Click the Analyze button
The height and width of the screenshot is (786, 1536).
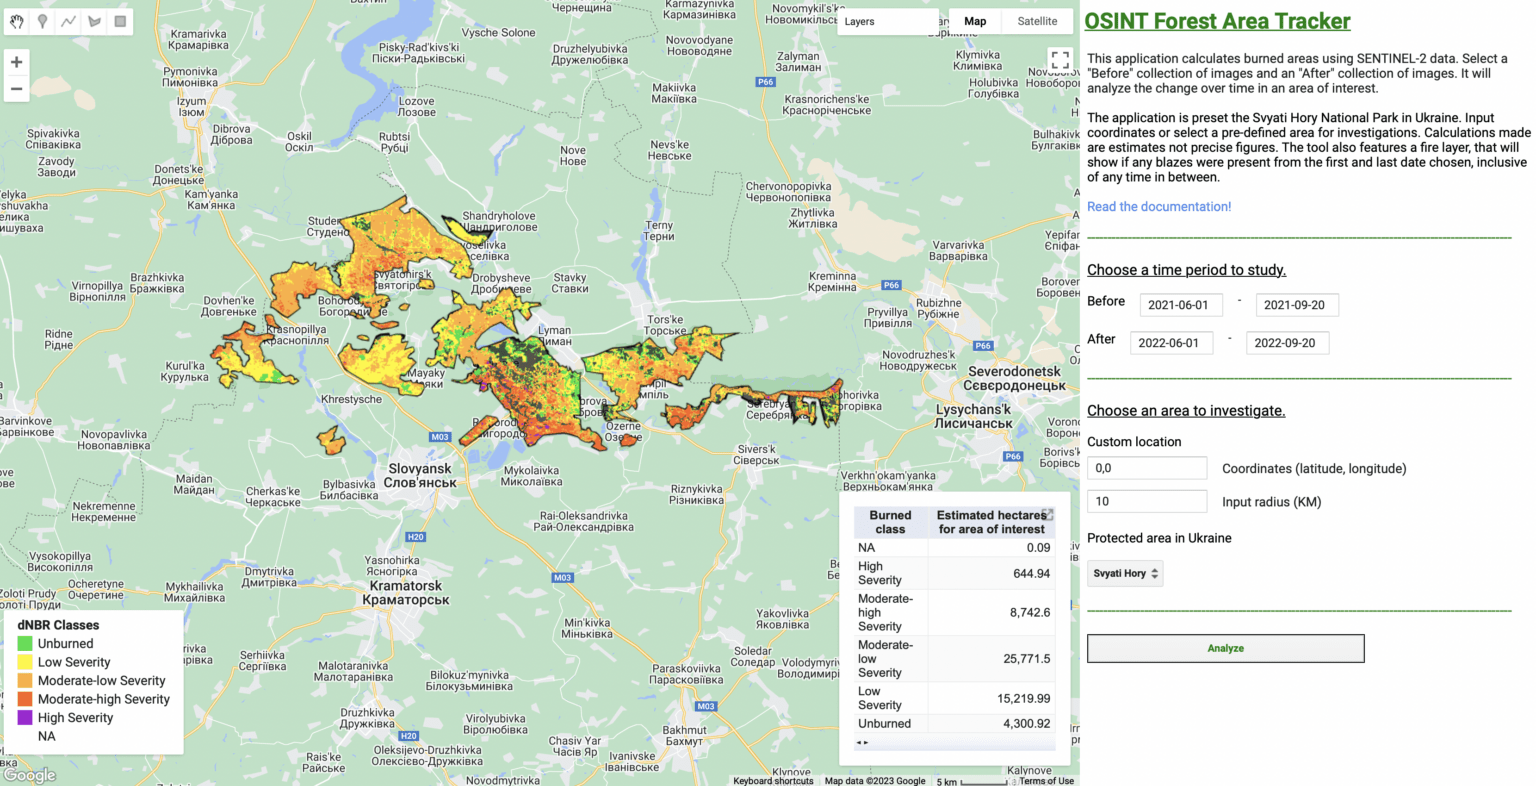(1225, 648)
